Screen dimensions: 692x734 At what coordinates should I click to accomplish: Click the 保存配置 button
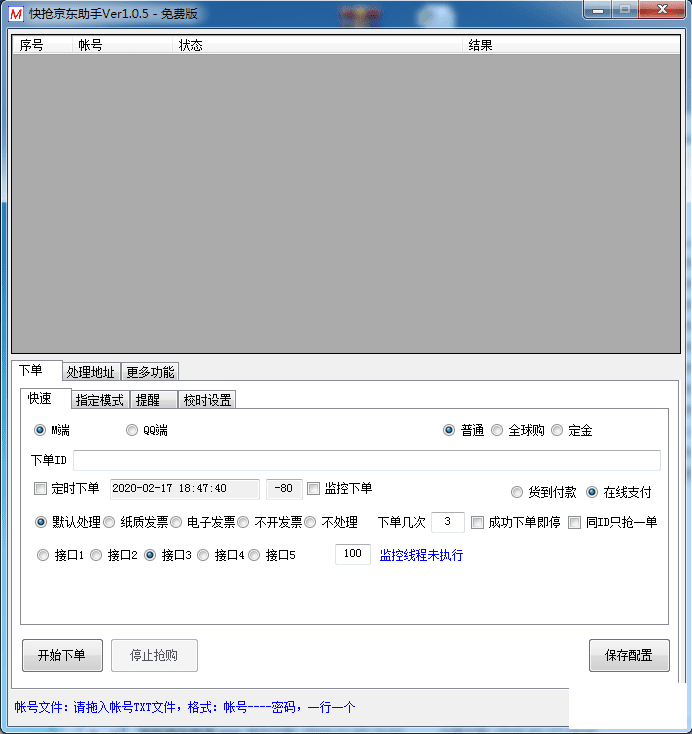[629, 655]
